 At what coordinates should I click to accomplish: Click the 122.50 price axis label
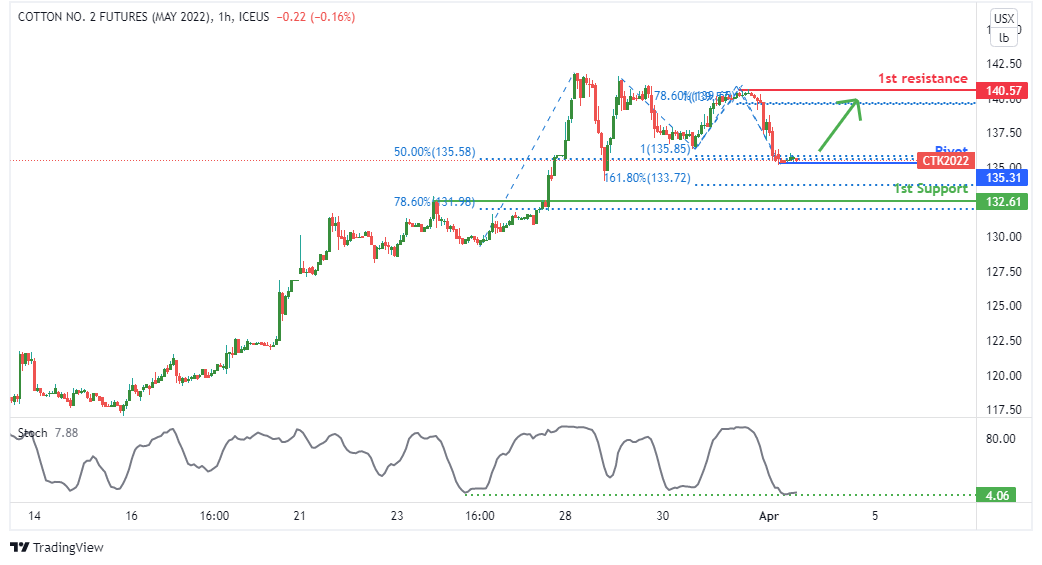point(1003,340)
